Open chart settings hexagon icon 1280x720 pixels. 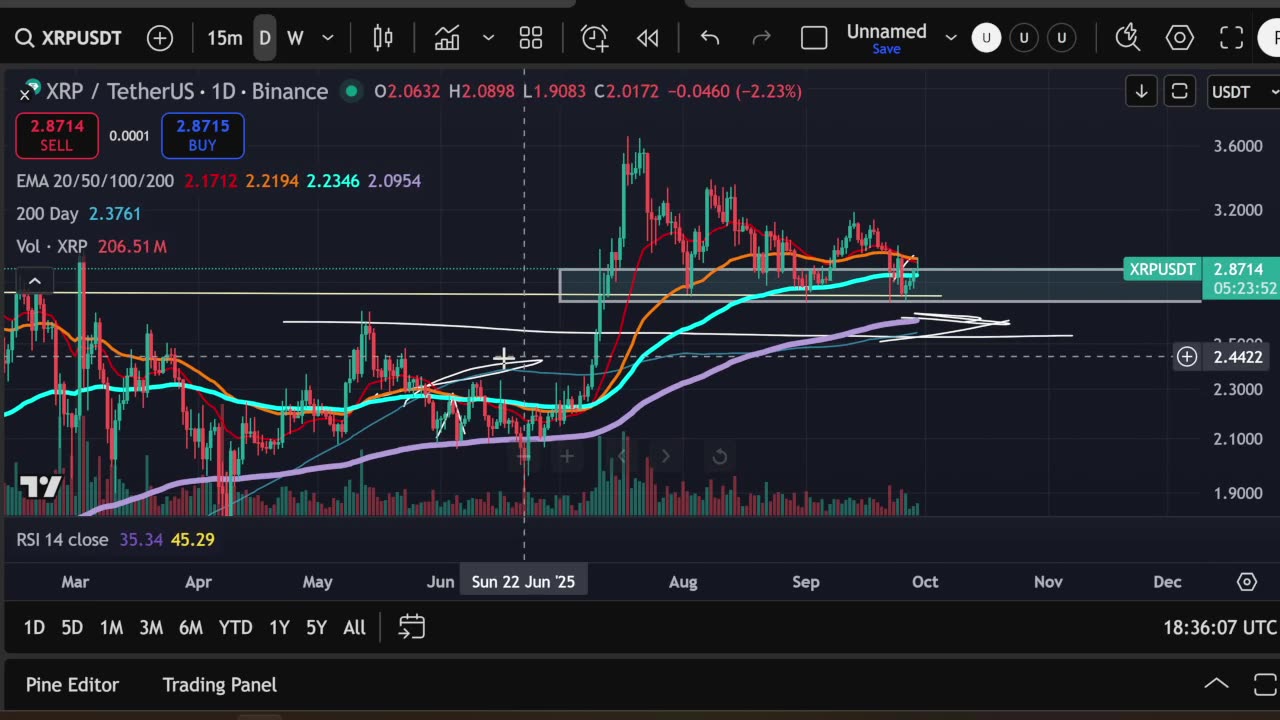(1180, 38)
